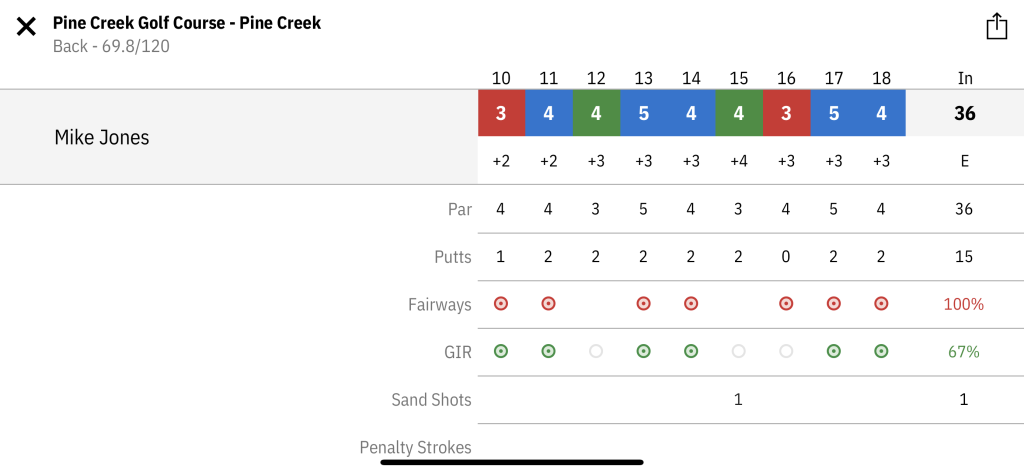Tap the hole 17 green GIR marker
Image resolution: width=1024 pixels, height=474 pixels.
click(x=833, y=351)
